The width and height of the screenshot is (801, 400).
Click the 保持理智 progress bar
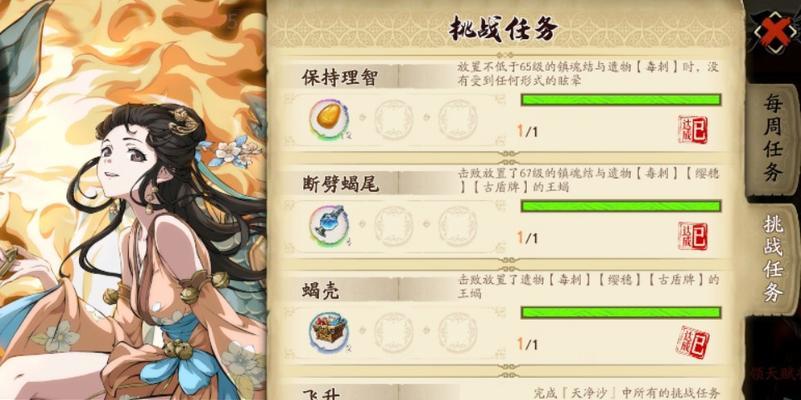tap(621, 100)
